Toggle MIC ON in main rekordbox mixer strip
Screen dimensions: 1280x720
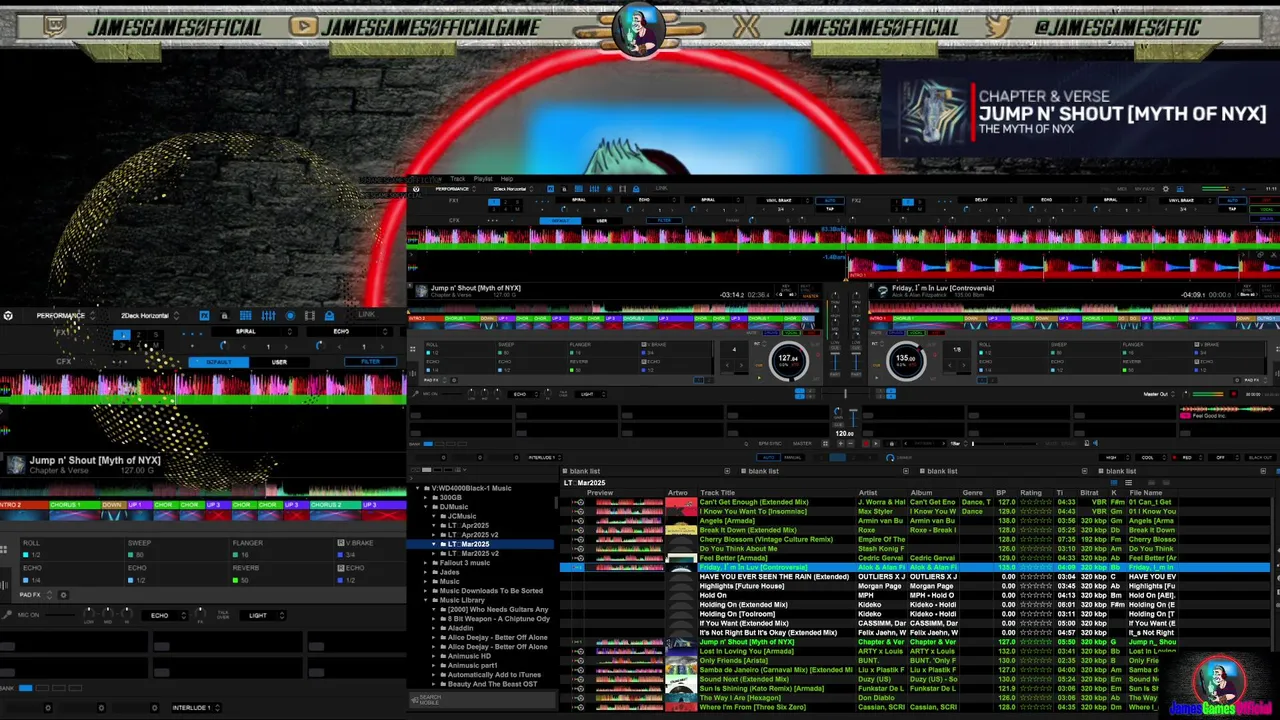(x=430, y=394)
